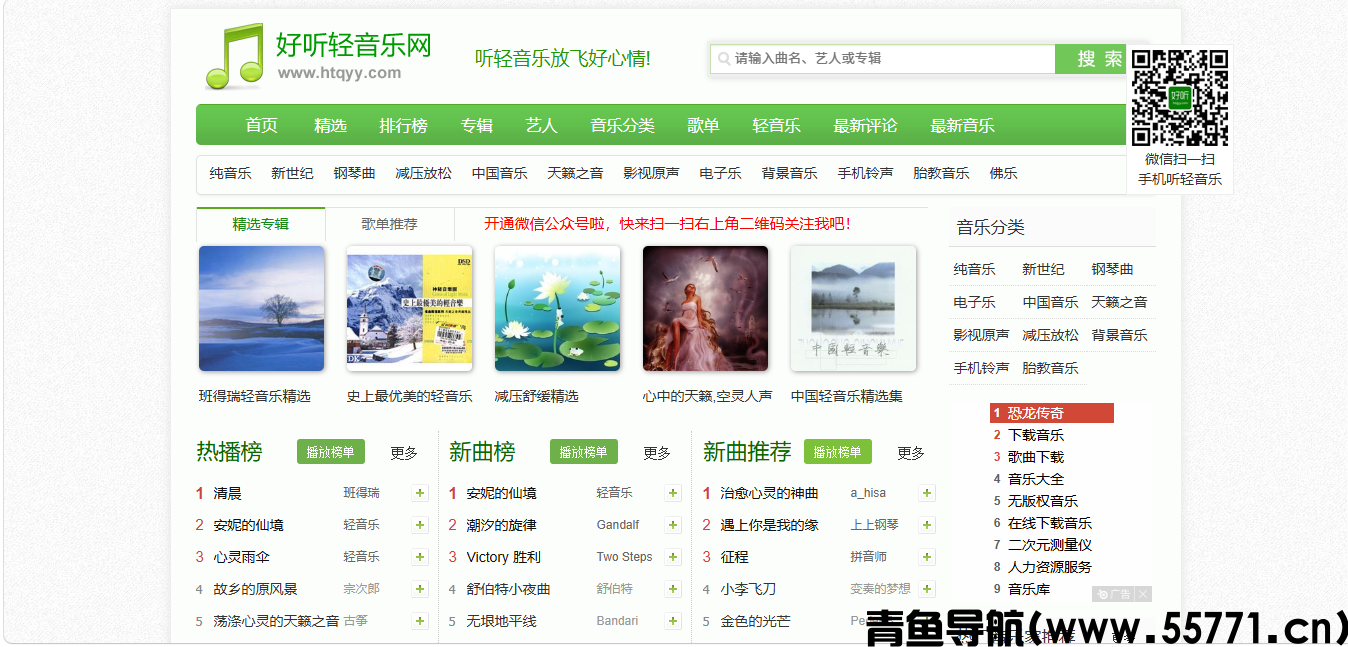The height and width of the screenshot is (647, 1348).
Task: Open the 减压舒缓精选 lotus album cover
Action: (557, 309)
